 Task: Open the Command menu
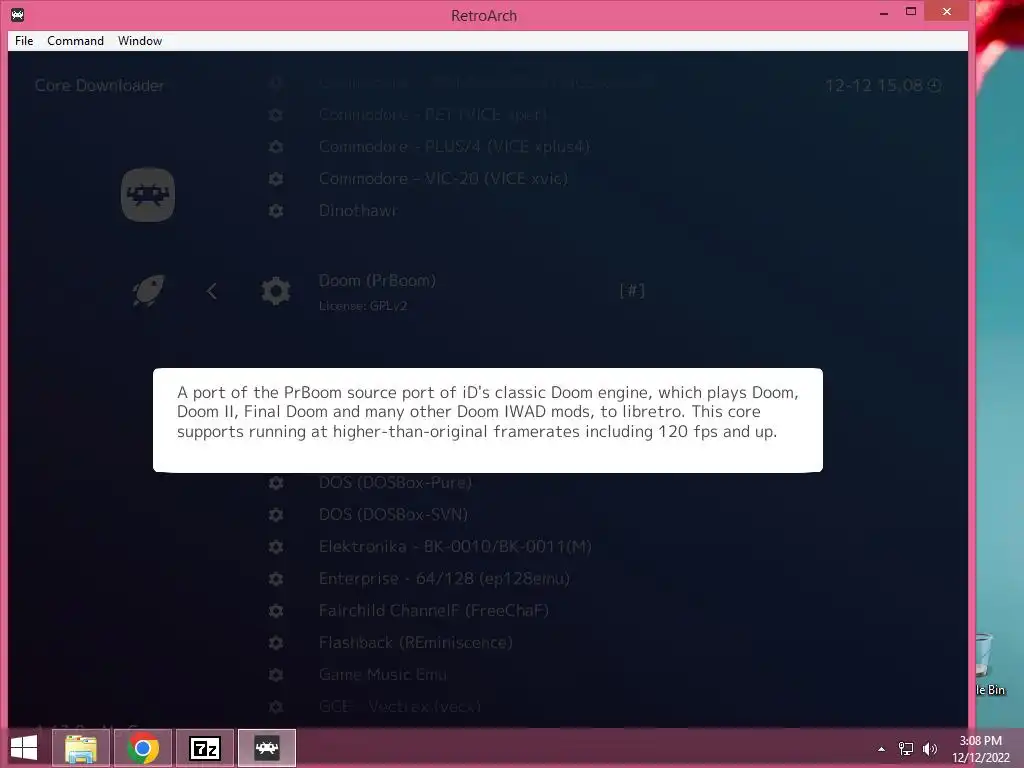tap(75, 40)
